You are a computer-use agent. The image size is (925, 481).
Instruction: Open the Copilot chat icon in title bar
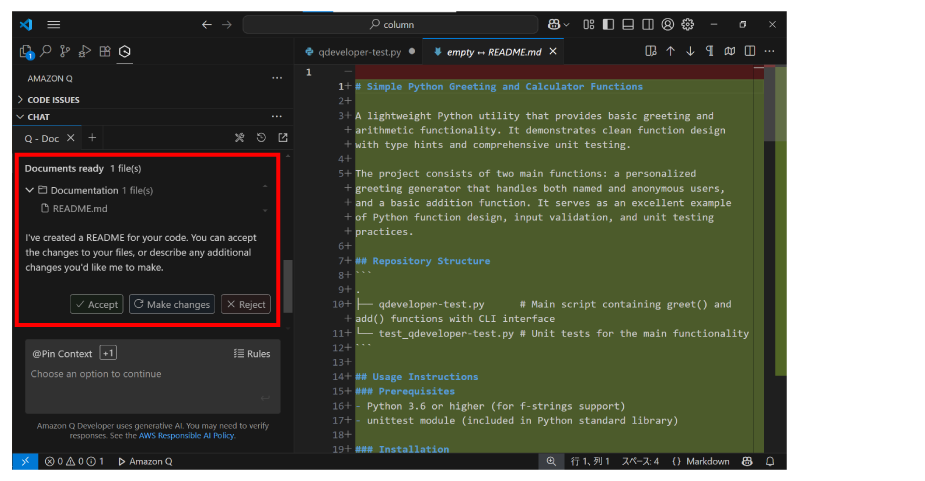coord(554,24)
